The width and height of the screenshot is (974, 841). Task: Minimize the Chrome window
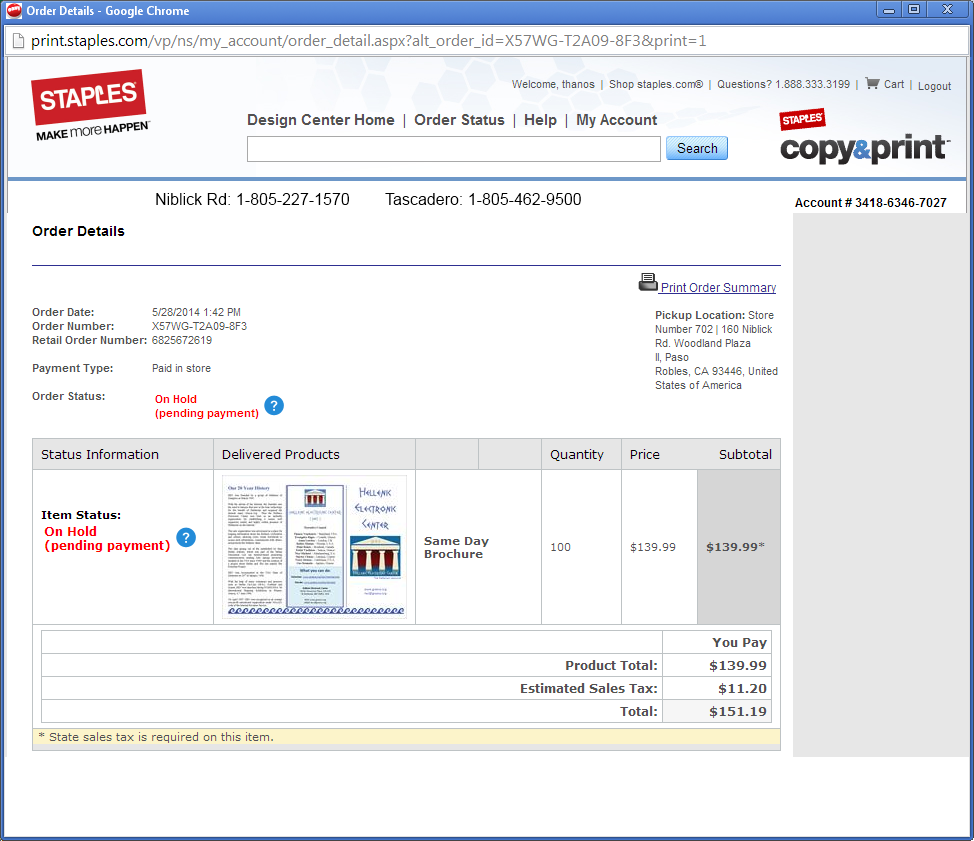click(889, 10)
